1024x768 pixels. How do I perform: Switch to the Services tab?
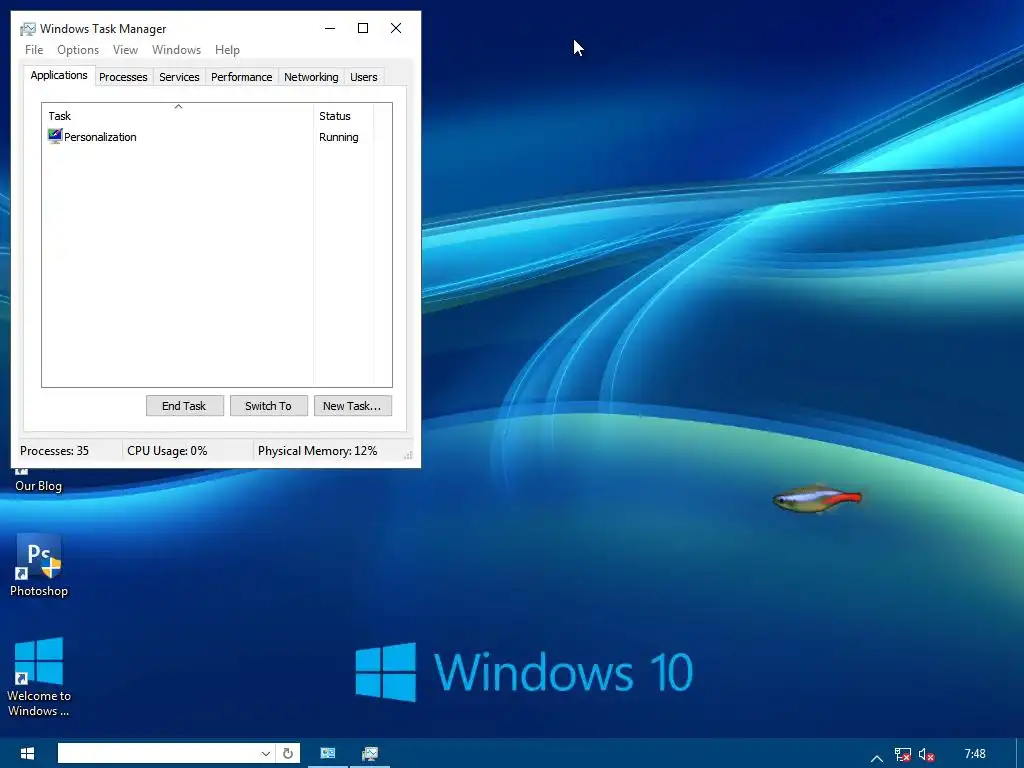(x=179, y=77)
